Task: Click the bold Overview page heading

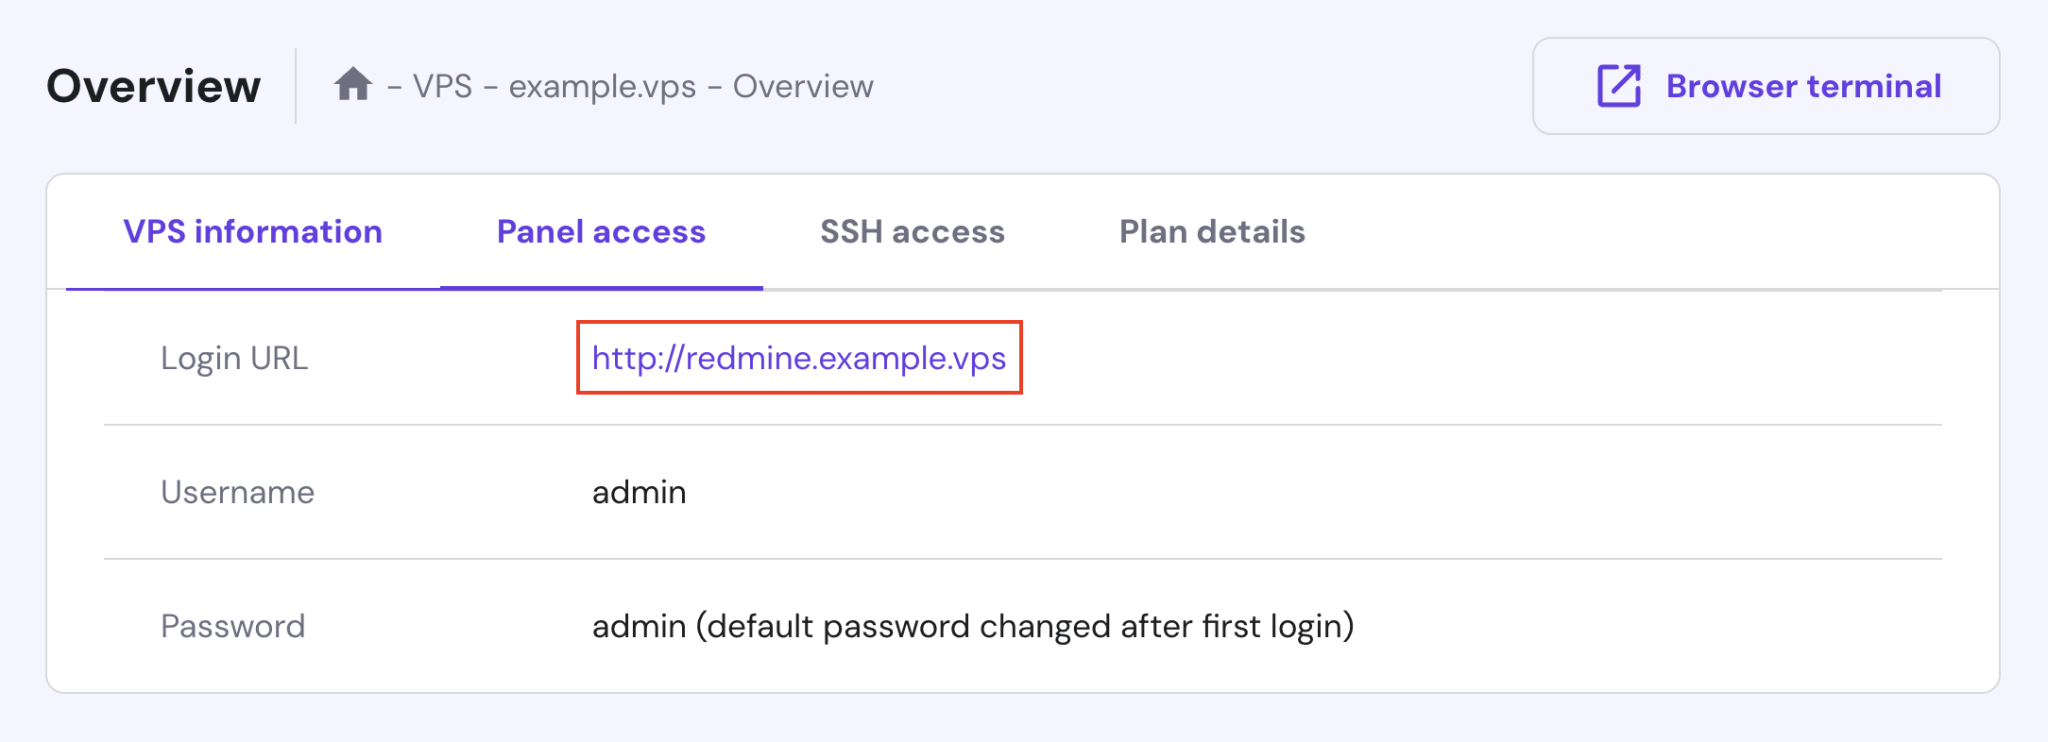Action: click(x=154, y=86)
